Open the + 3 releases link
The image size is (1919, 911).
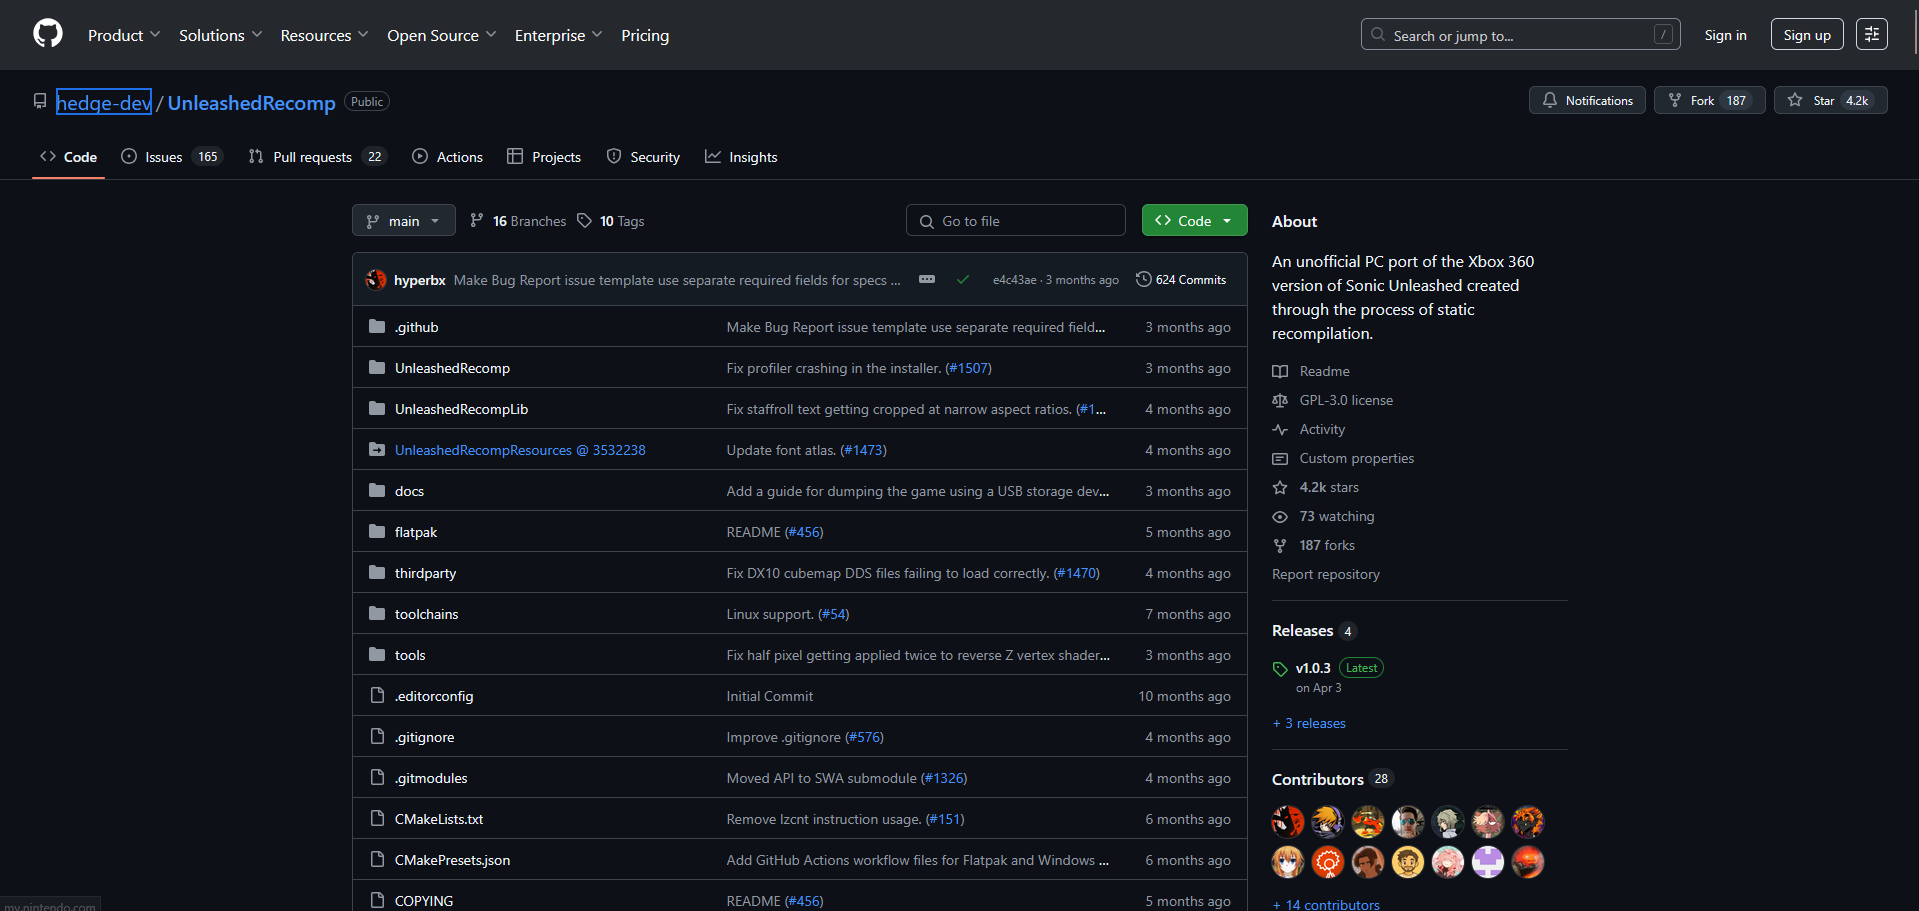[x=1309, y=723]
